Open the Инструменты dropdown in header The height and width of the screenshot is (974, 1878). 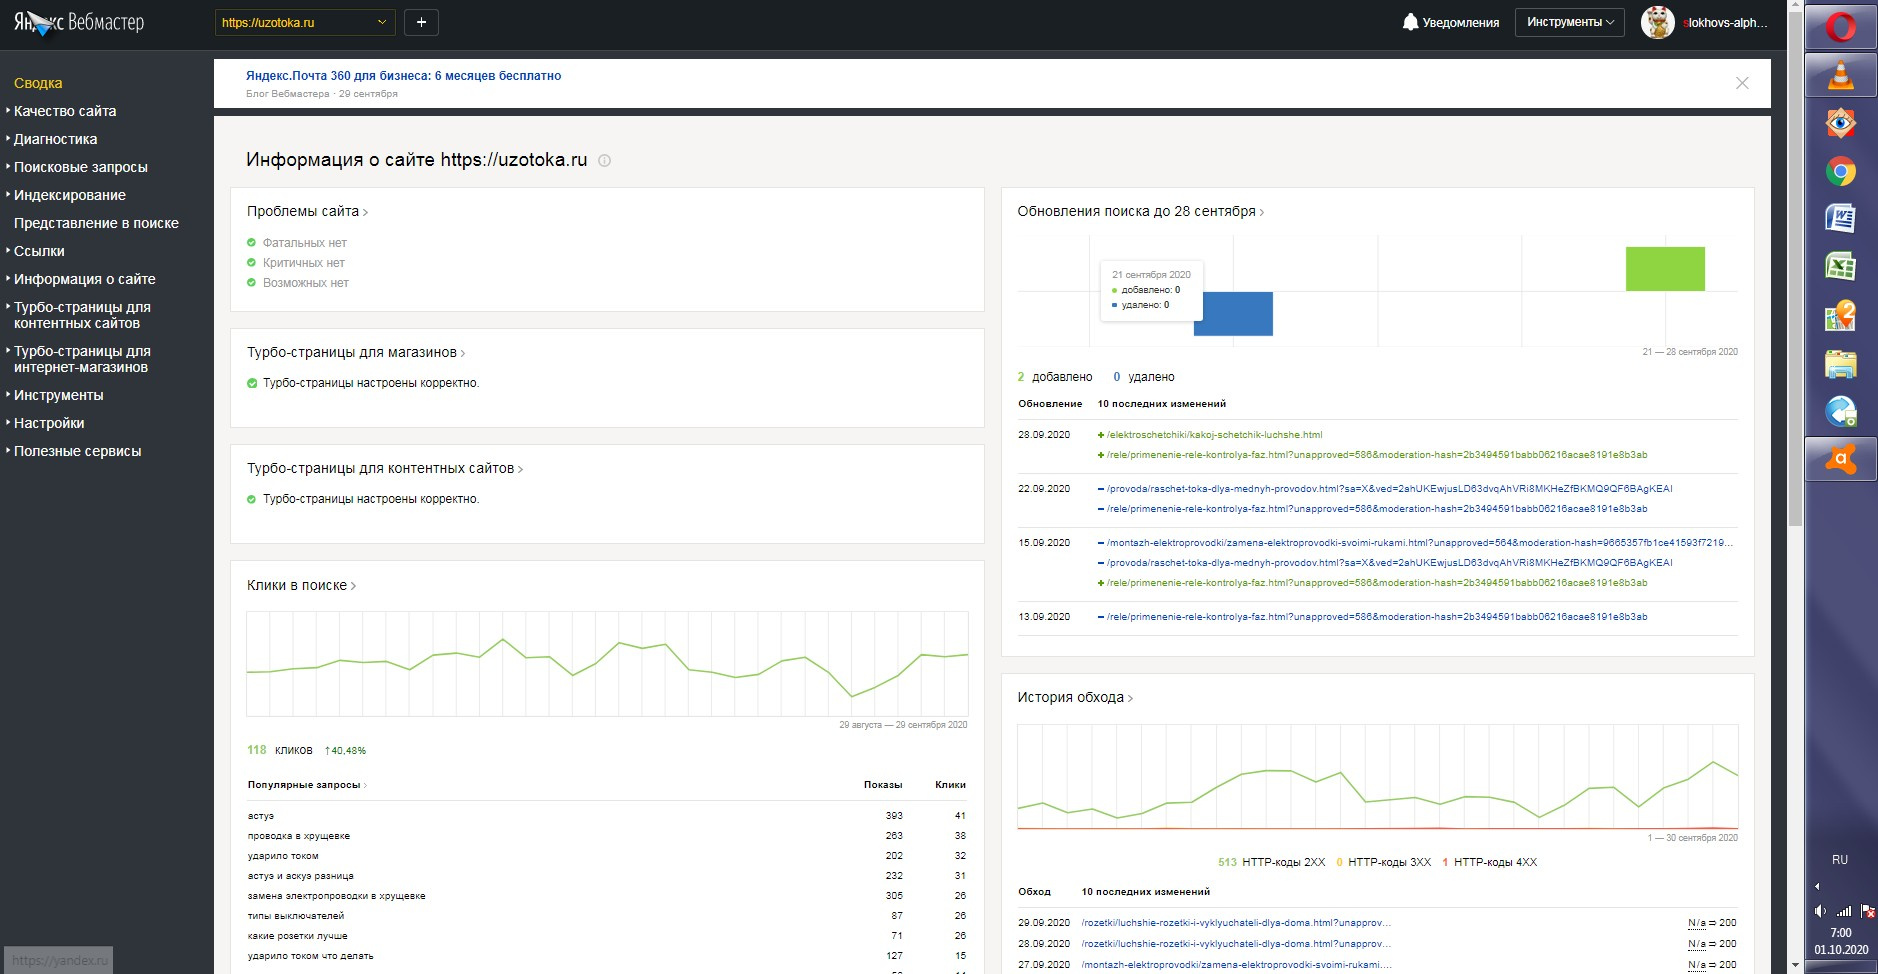tap(1569, 22)
